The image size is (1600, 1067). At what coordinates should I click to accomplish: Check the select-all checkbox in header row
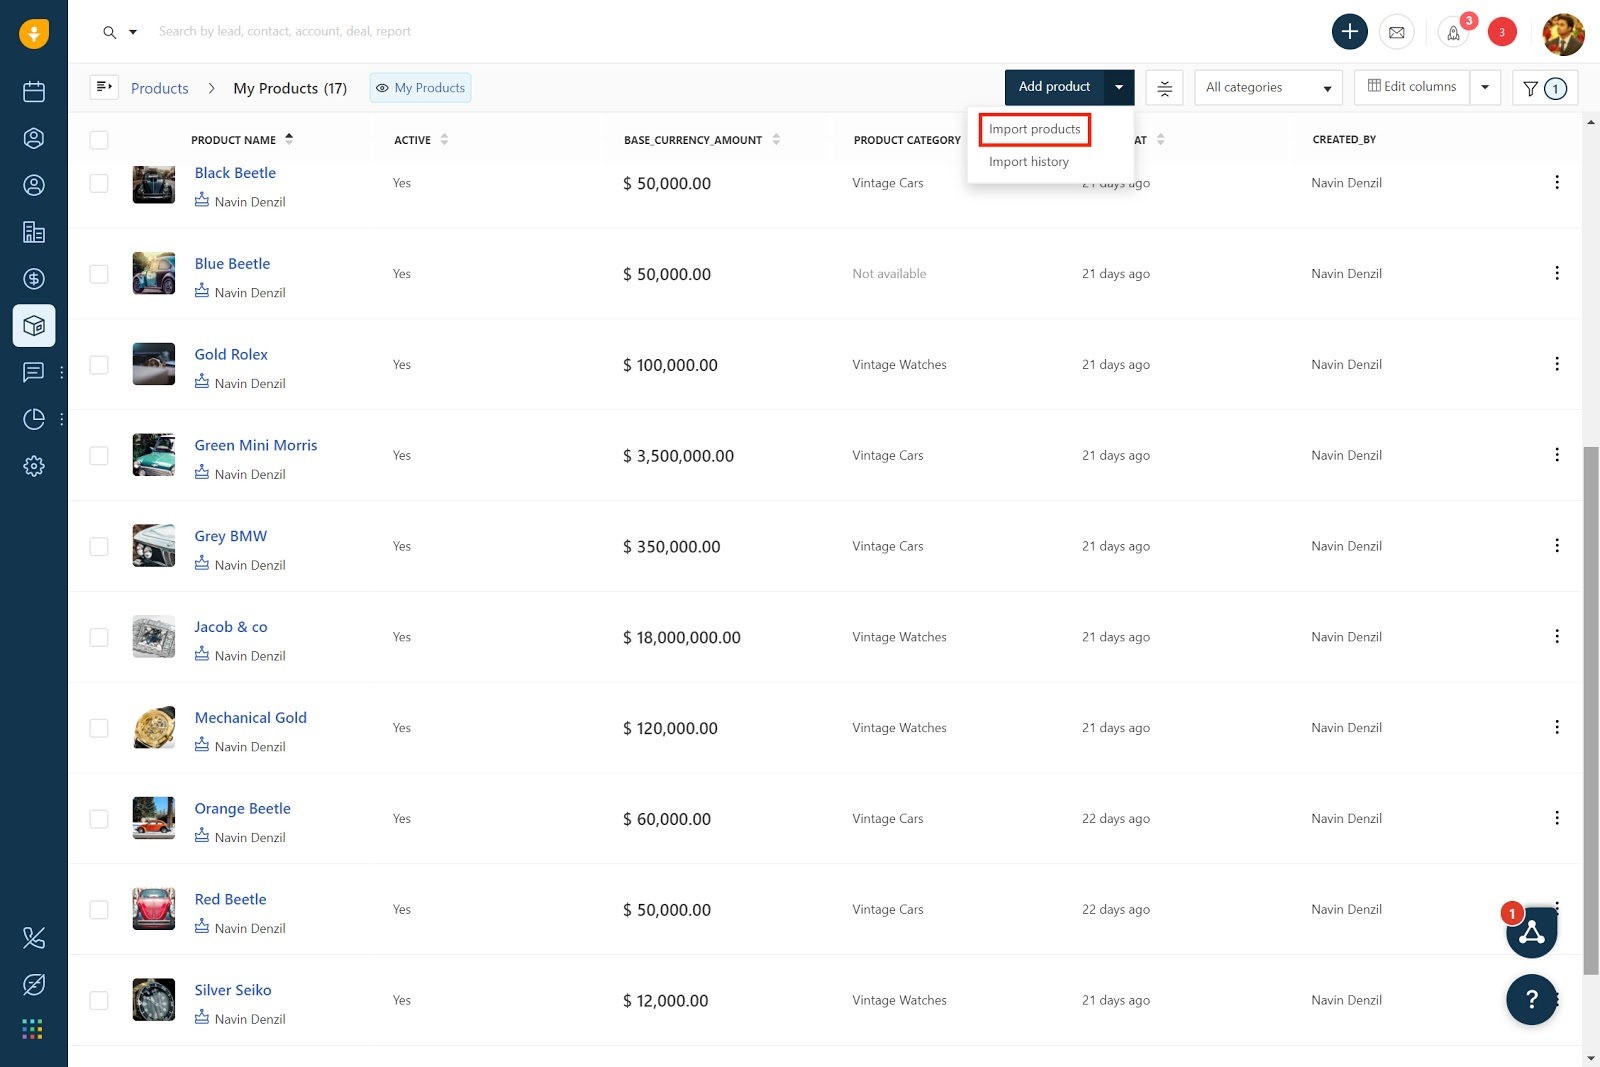98,140
